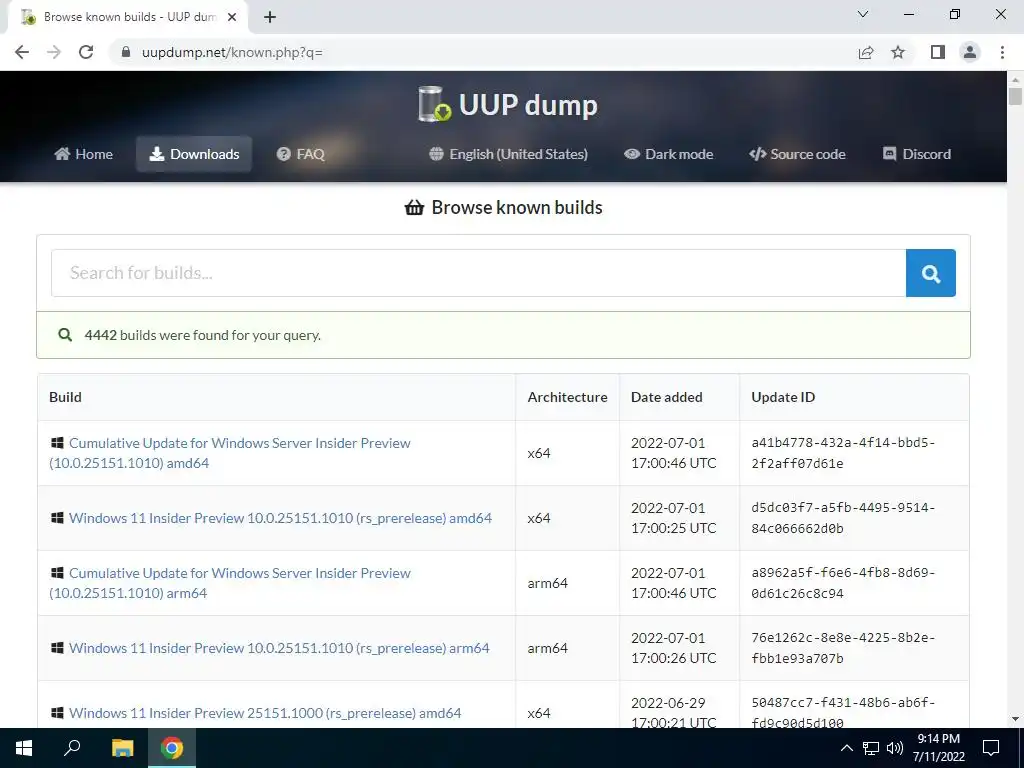Go back in Chrome
The image size is (1024, 768).
[22, 52]
